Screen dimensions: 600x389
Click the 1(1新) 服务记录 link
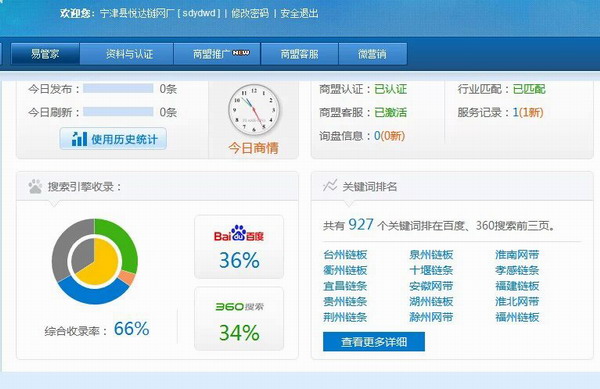pos(528,112)
